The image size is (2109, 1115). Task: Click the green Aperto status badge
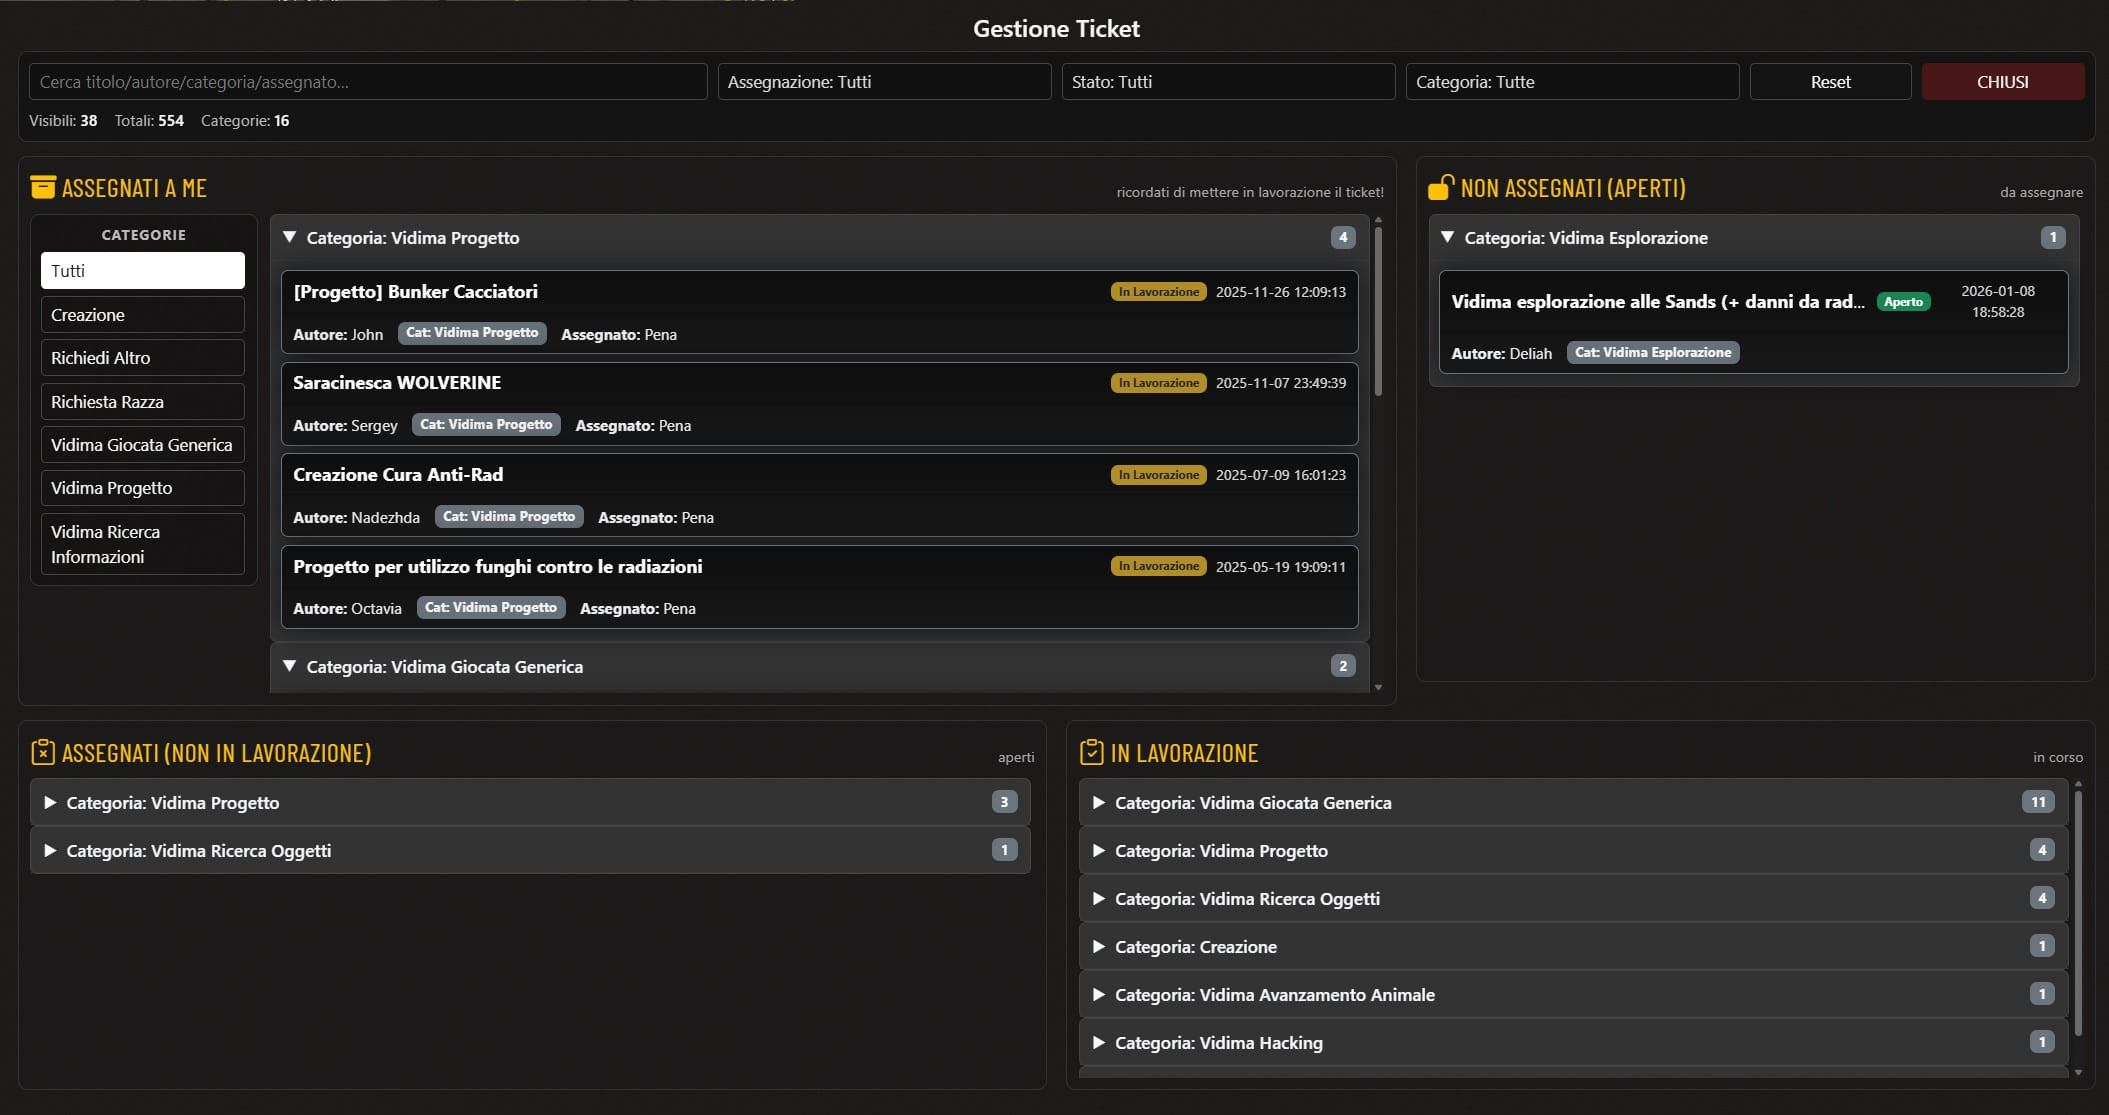(x=1903, y=302)
